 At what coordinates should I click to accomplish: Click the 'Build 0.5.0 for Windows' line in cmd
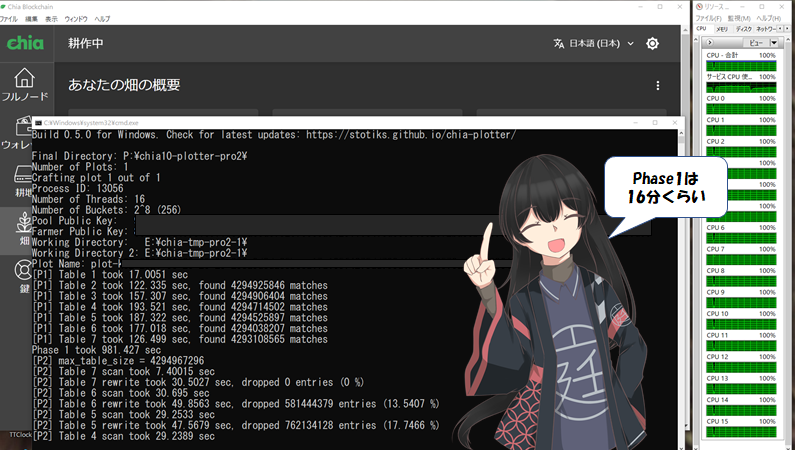(273, 135)
